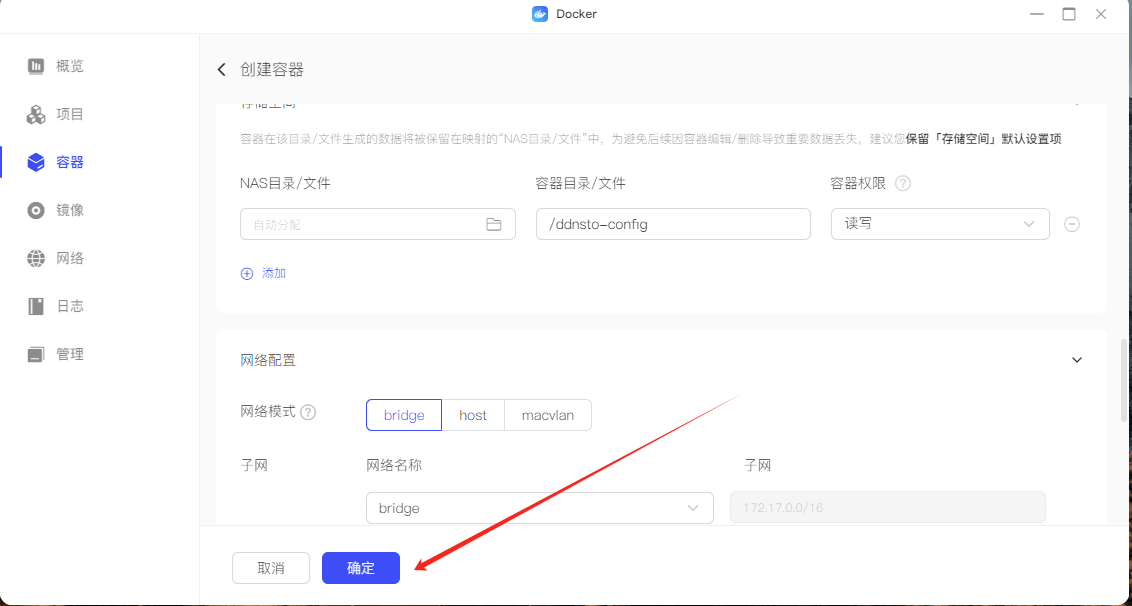Image resolution: width=1132 pixels, height=606 pixels.
Task: Collapse the 网络配置 section chevron
Action: [1077, 360]
